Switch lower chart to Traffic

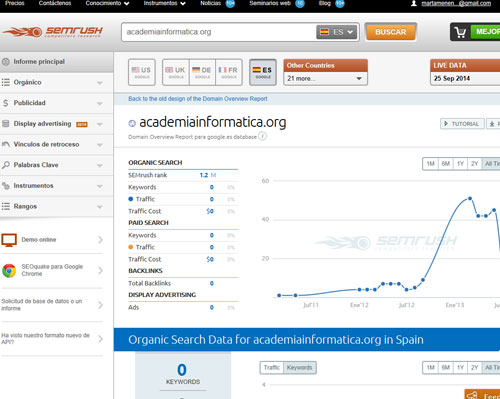coord(272,368)
